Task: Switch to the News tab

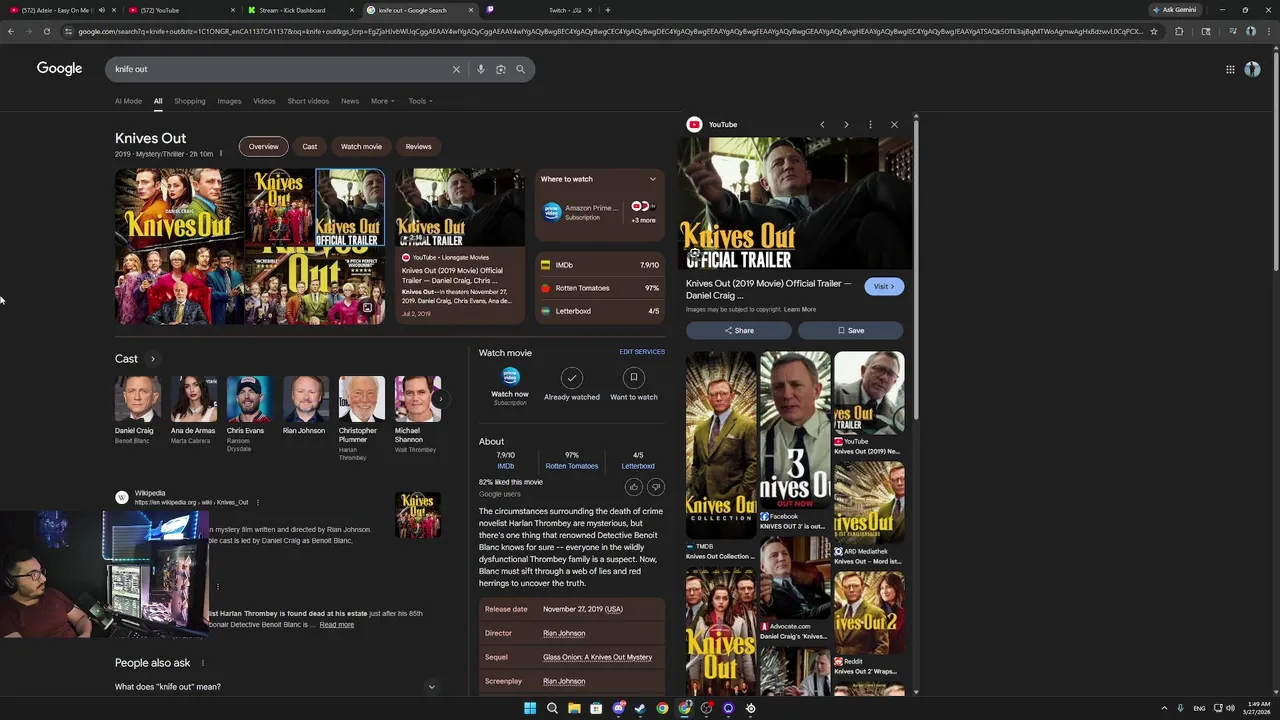Action: [x=350, y=101]
